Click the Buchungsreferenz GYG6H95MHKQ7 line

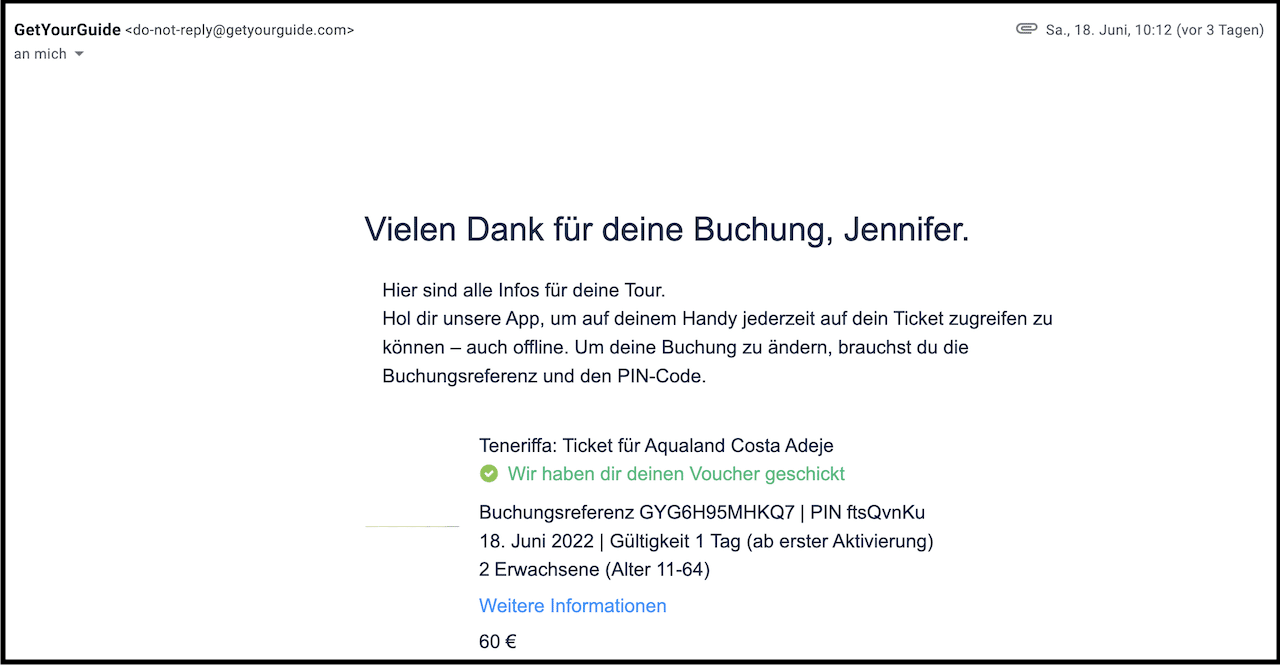[x=702, y=513]
